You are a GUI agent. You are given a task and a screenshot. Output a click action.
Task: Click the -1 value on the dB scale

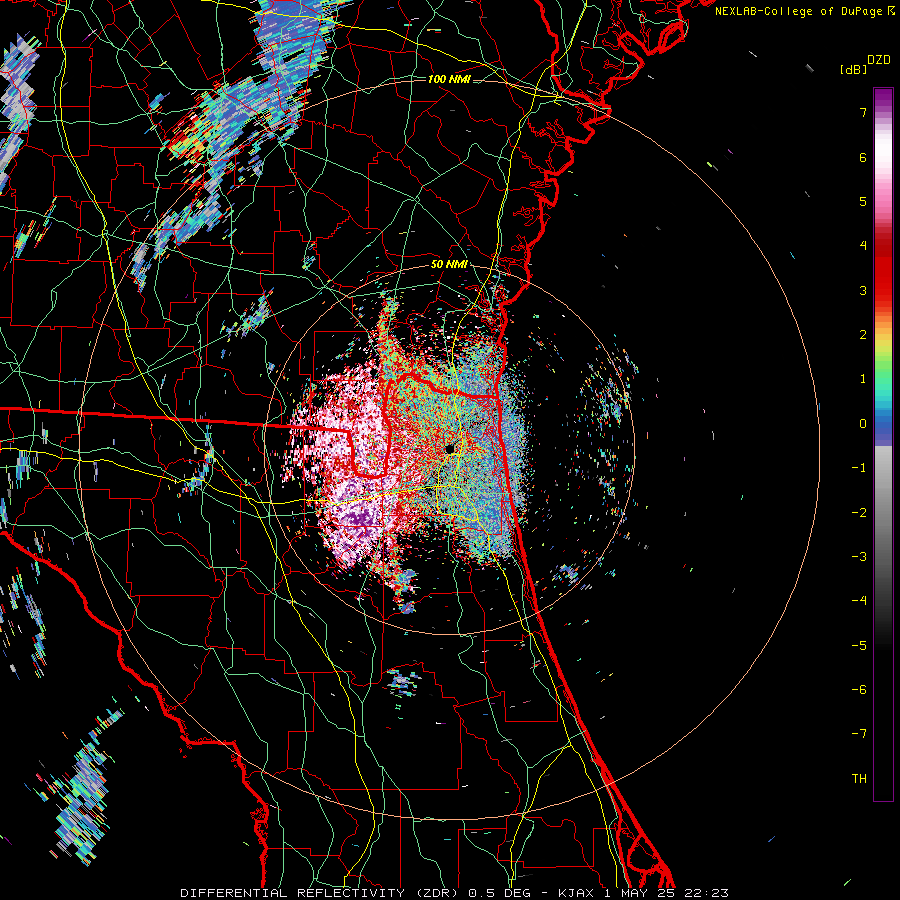tap(859, 468)
